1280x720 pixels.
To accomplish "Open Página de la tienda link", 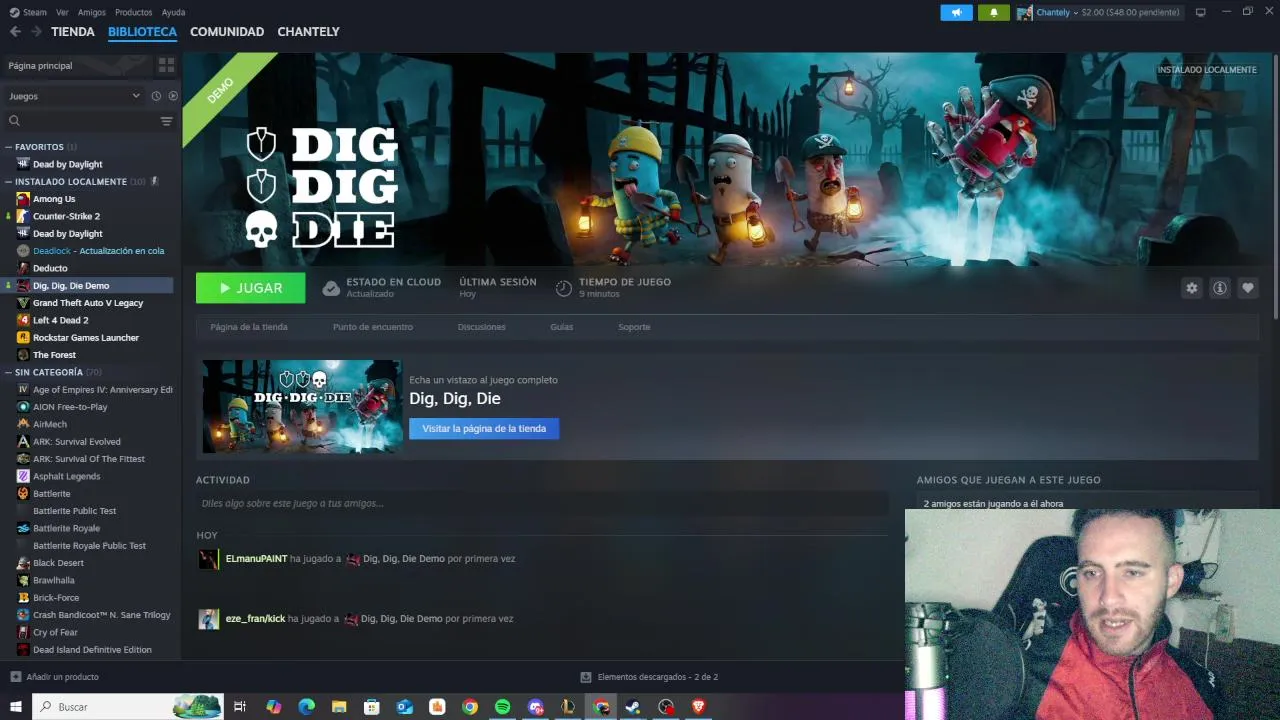I will click(249, 327).
